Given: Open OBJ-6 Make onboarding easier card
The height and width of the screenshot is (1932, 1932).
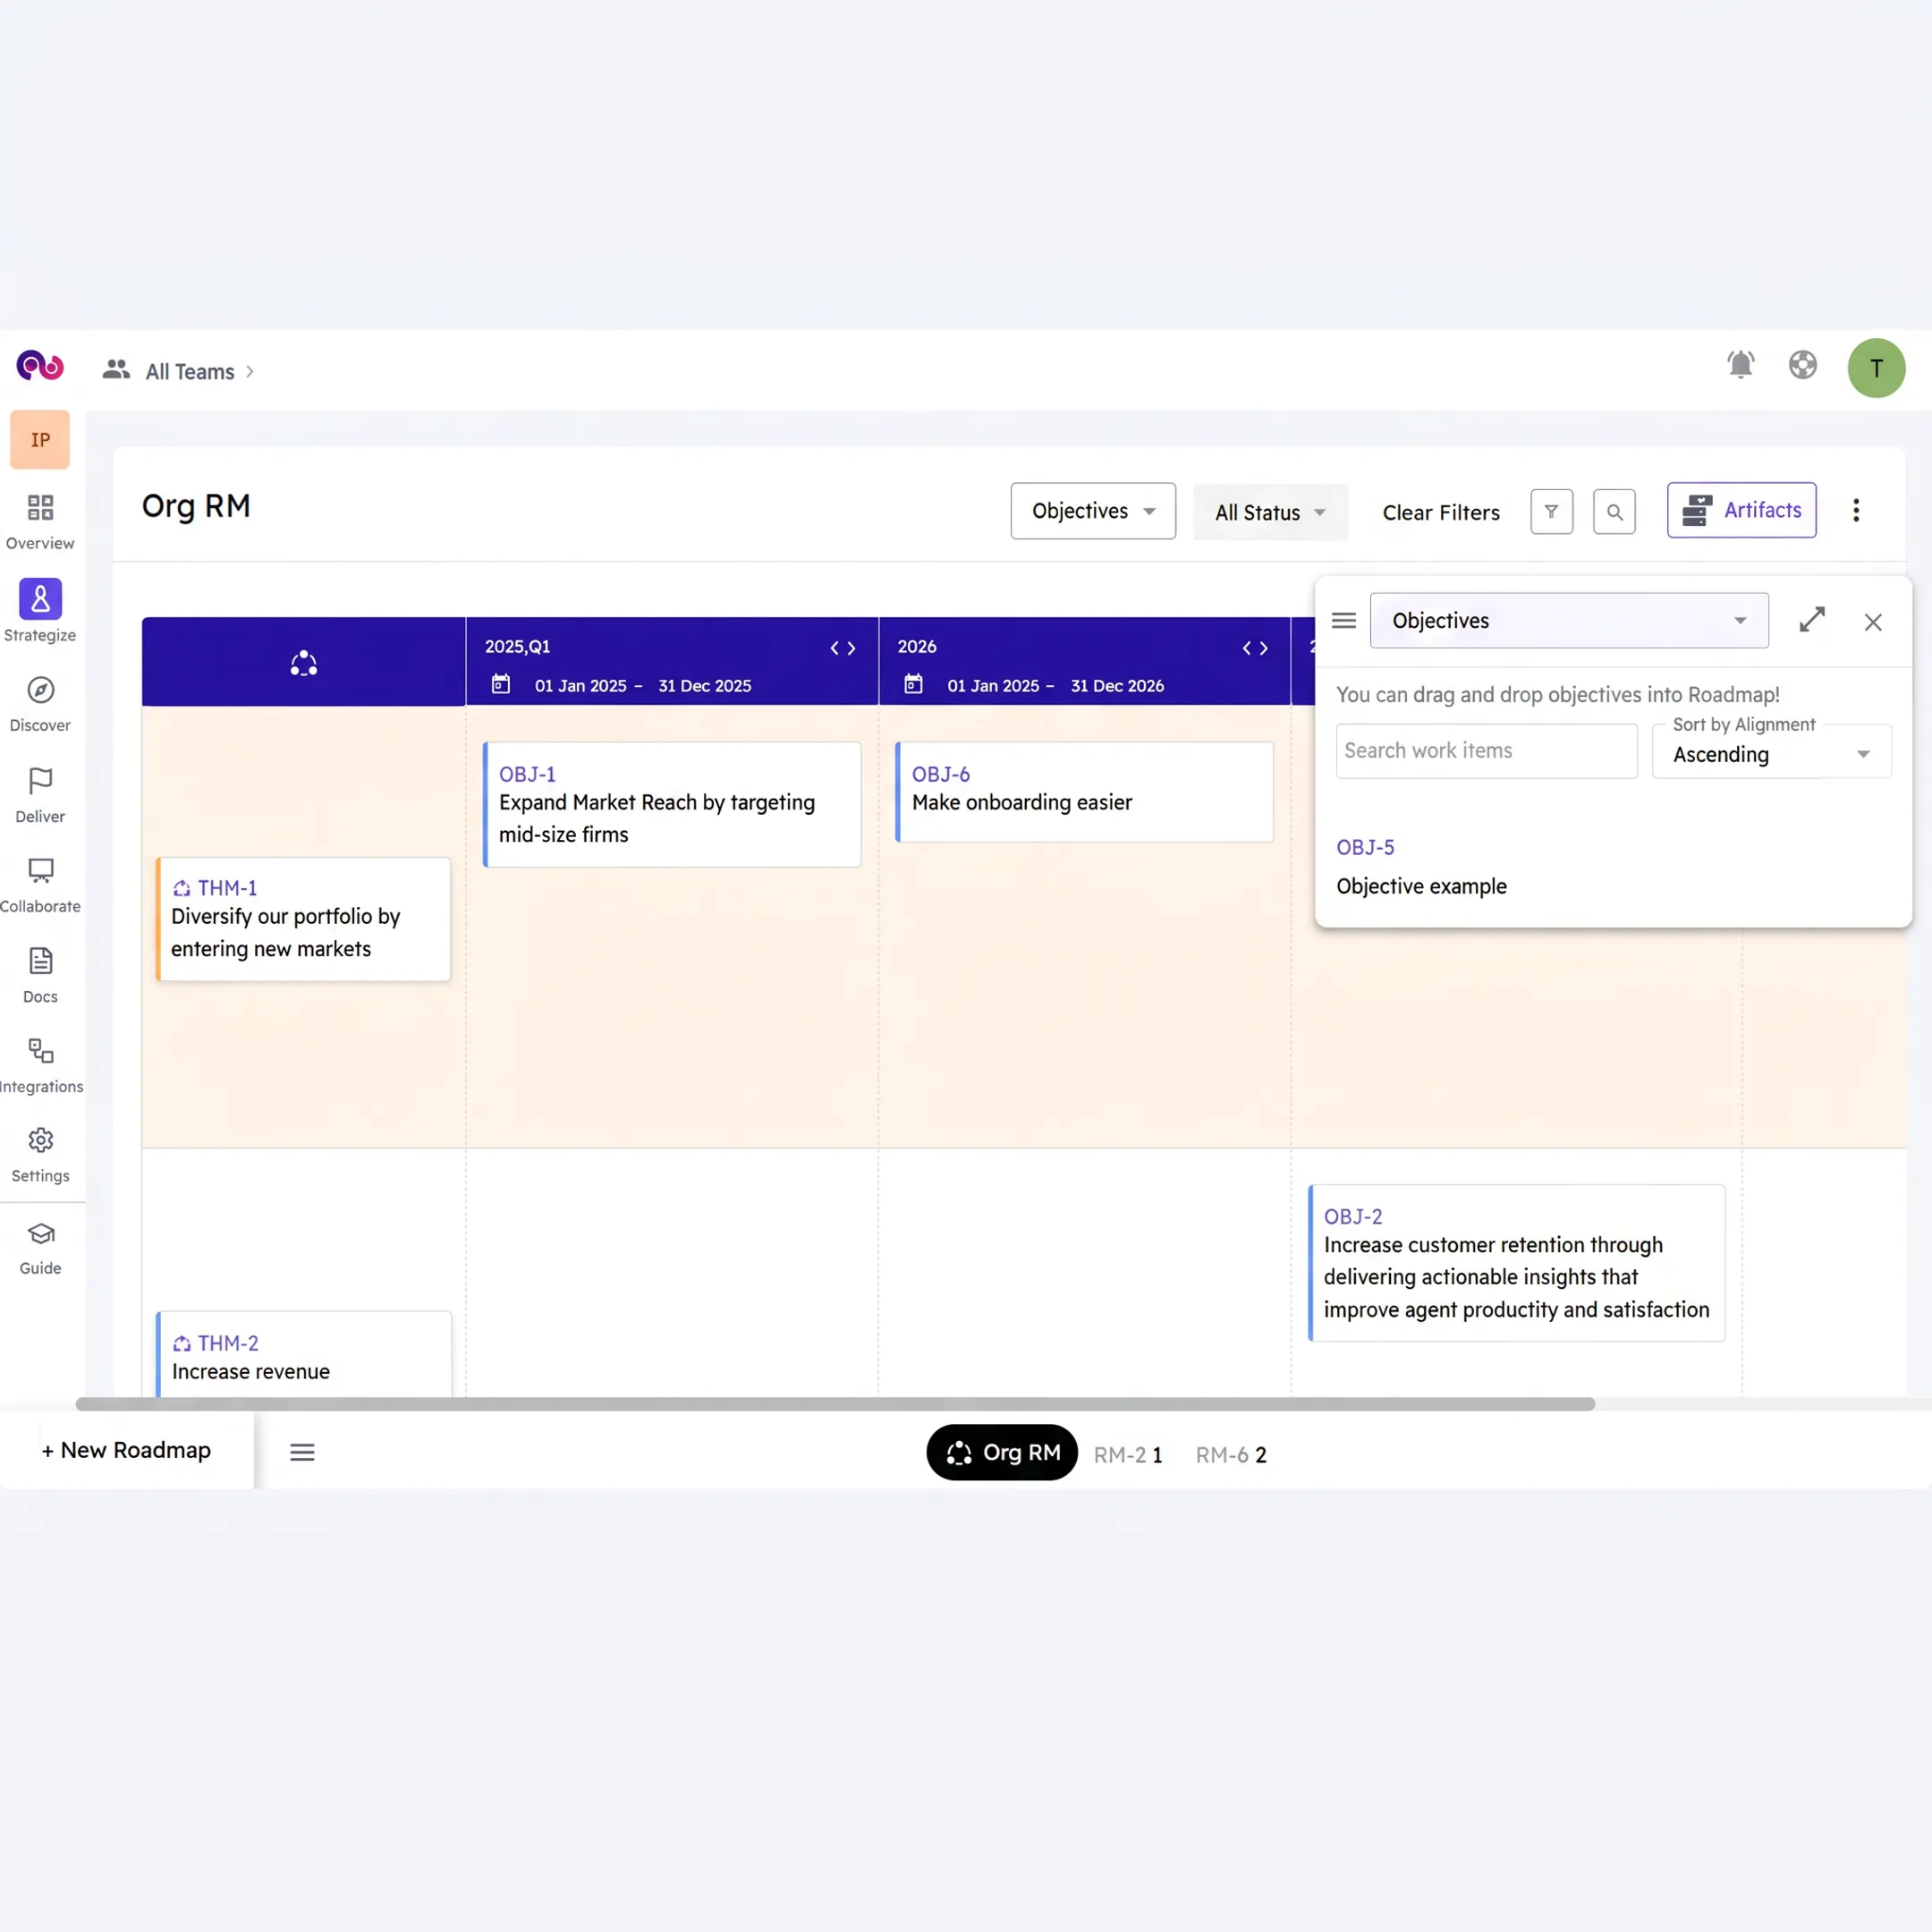Looking at the screenshot, I should pyautogui.click(x=1084, y=791).
